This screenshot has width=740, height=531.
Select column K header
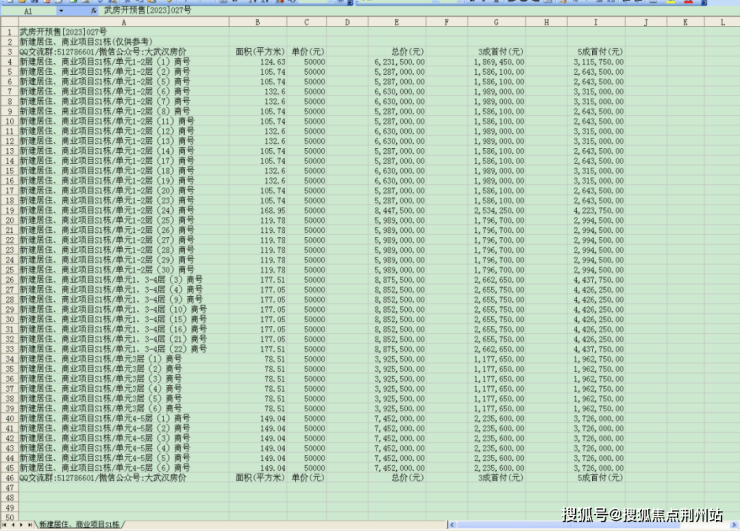tap(685, 22)
